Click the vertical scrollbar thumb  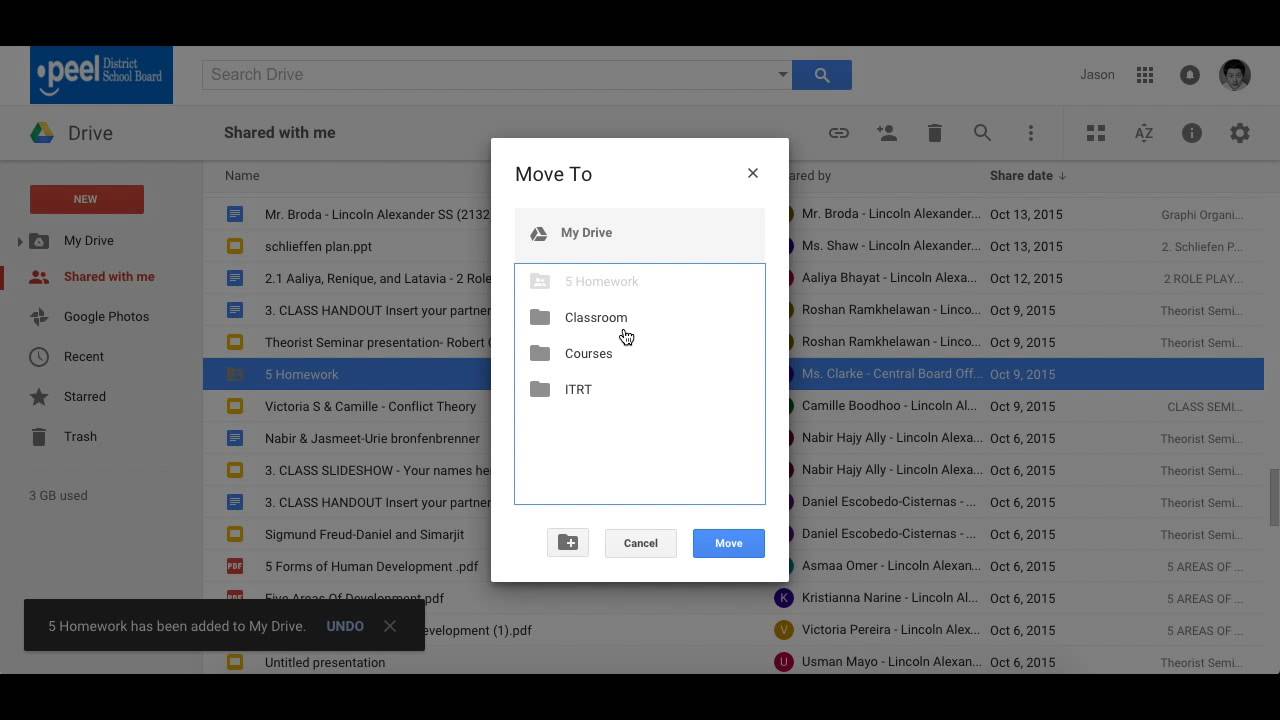tap(1274, 497)
